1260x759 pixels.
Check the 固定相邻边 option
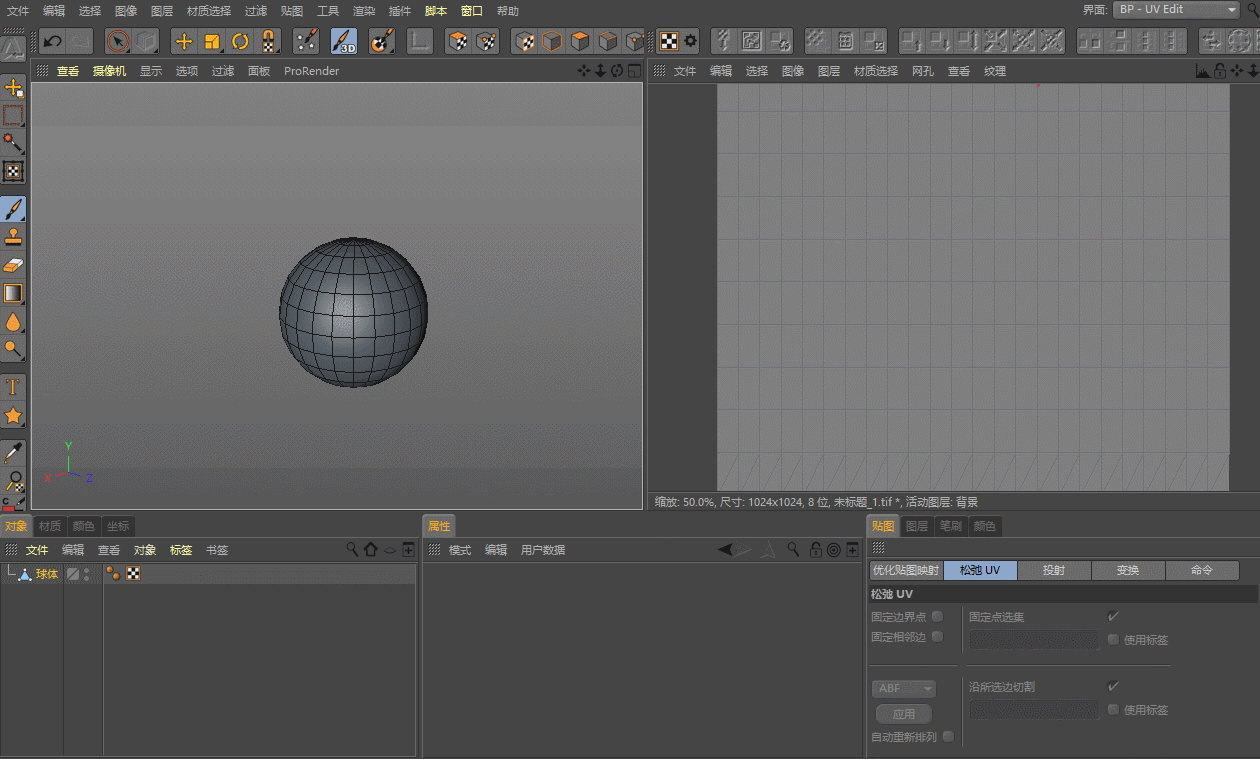click(x=937, y=637)
